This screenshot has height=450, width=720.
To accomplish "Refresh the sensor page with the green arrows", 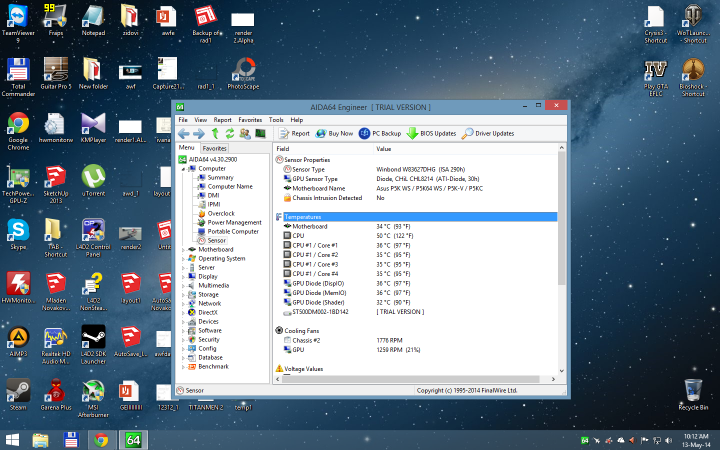I will click(x=230, y=134).
